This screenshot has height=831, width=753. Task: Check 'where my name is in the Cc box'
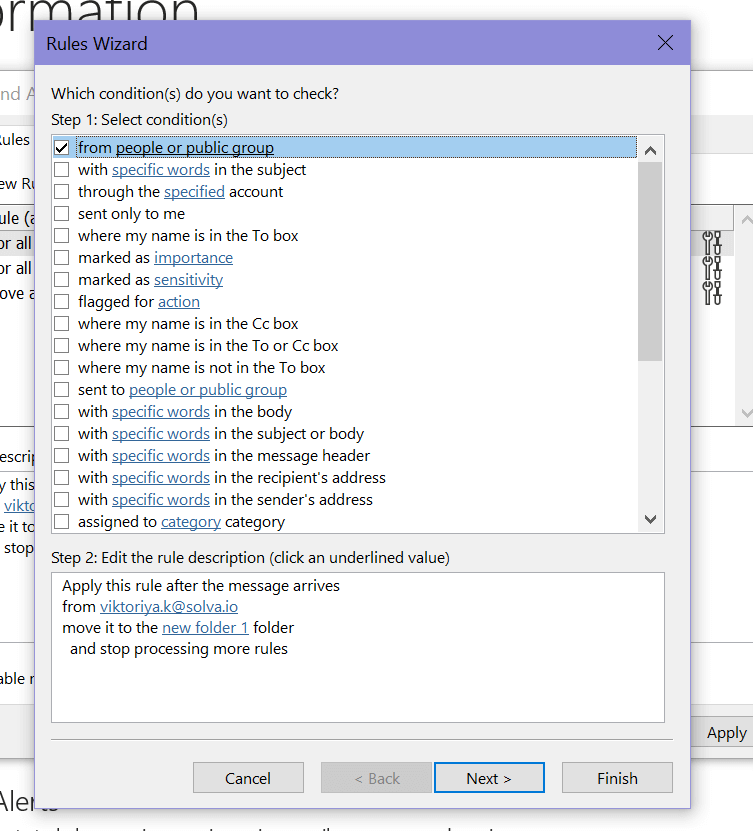pos(62,324)
